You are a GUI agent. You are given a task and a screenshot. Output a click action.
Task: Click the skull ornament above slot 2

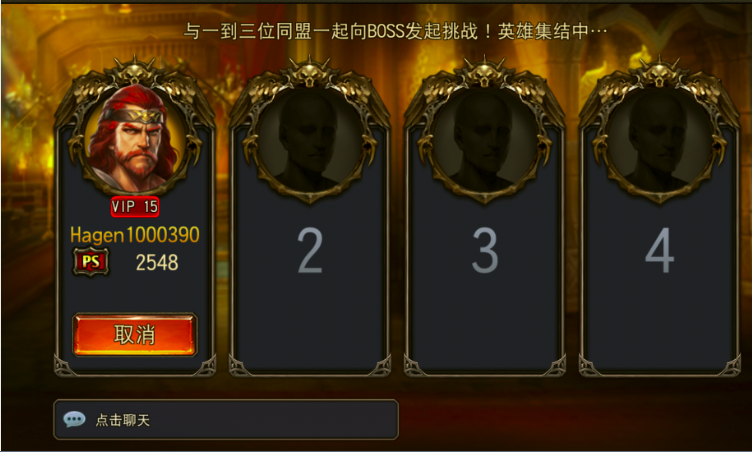click(309, 73)
